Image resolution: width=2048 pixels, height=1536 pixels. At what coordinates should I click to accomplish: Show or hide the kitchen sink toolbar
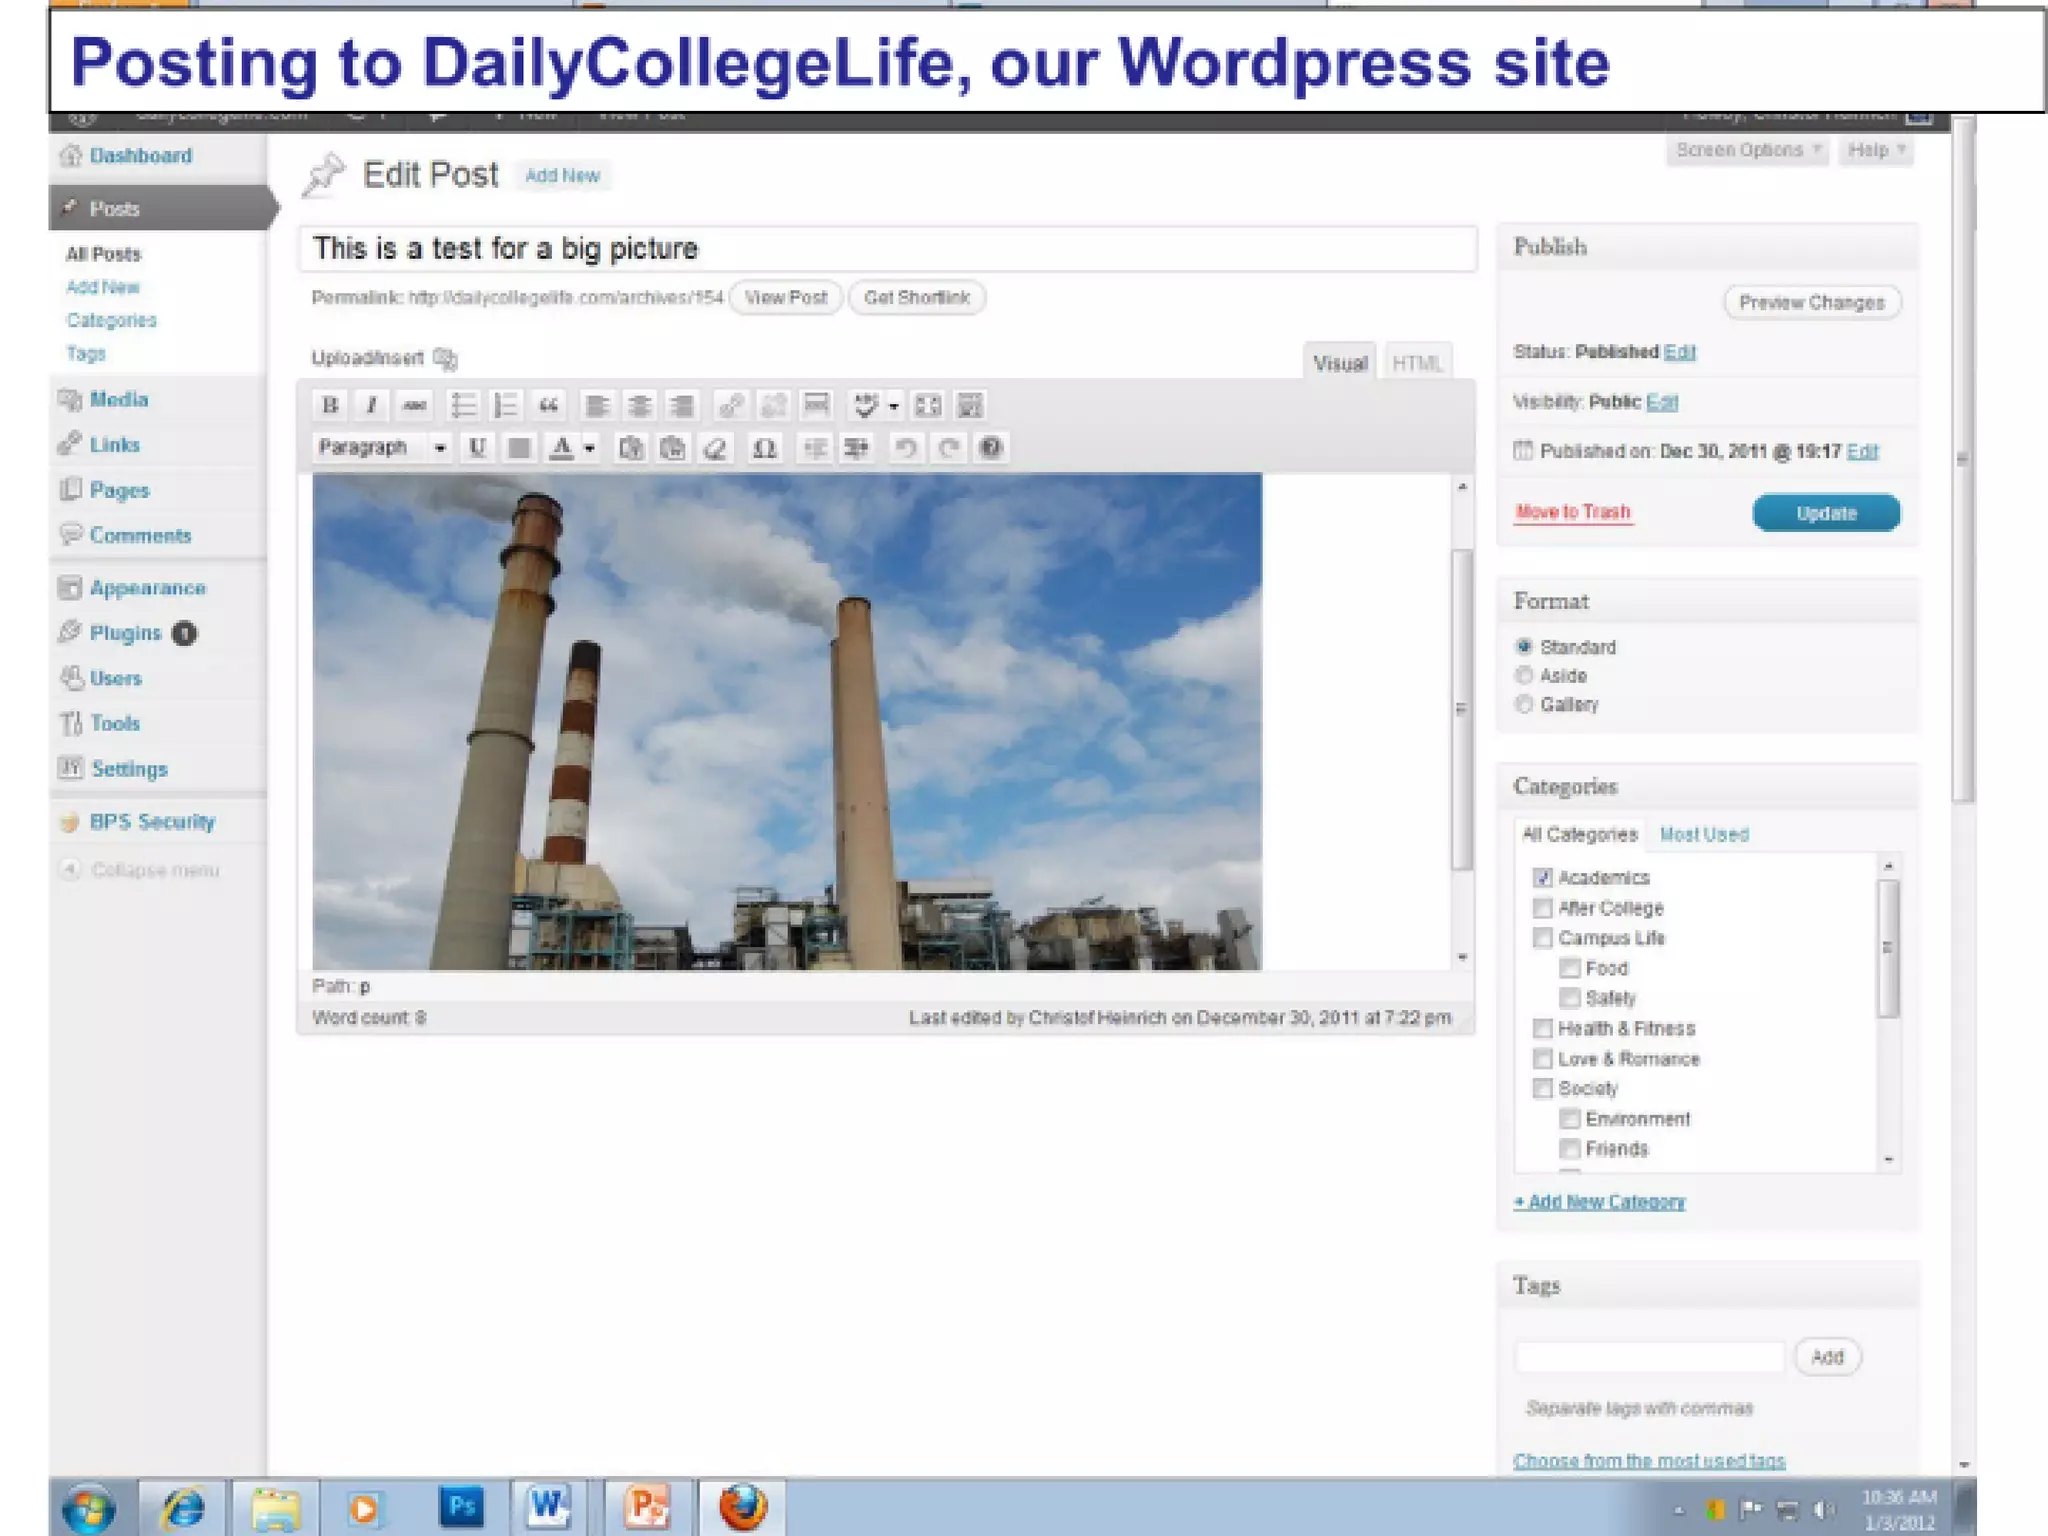coord(970,405)
